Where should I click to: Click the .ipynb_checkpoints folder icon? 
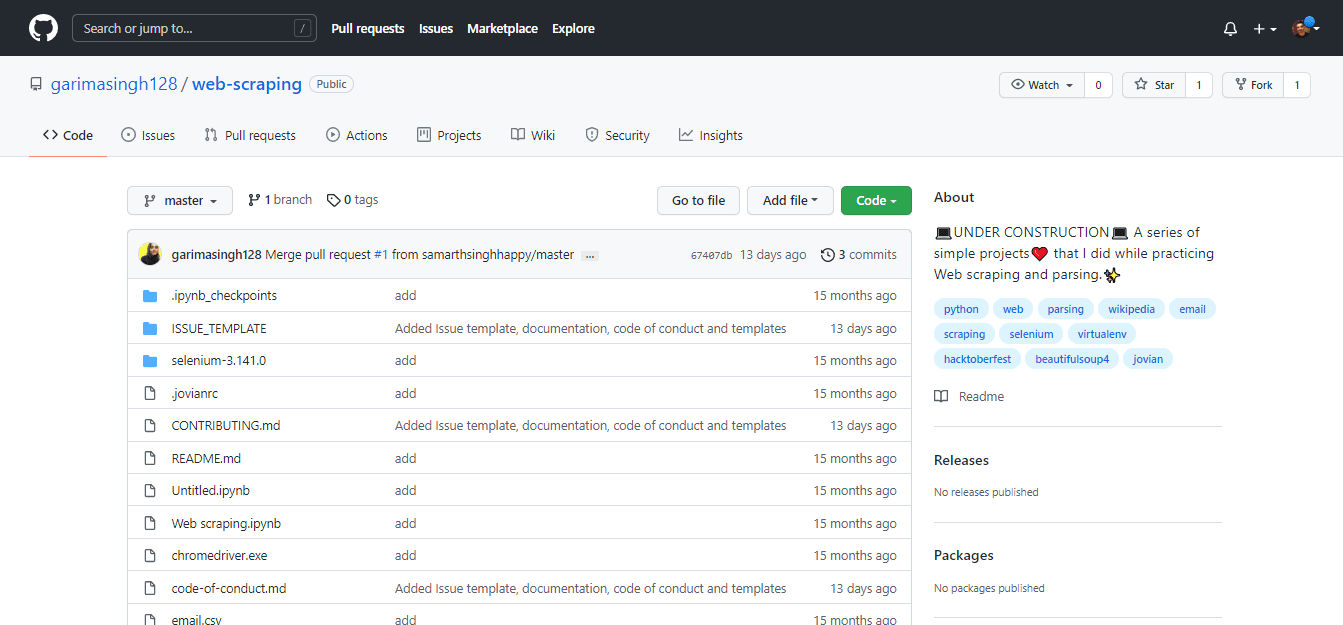[x=150, y=296]
